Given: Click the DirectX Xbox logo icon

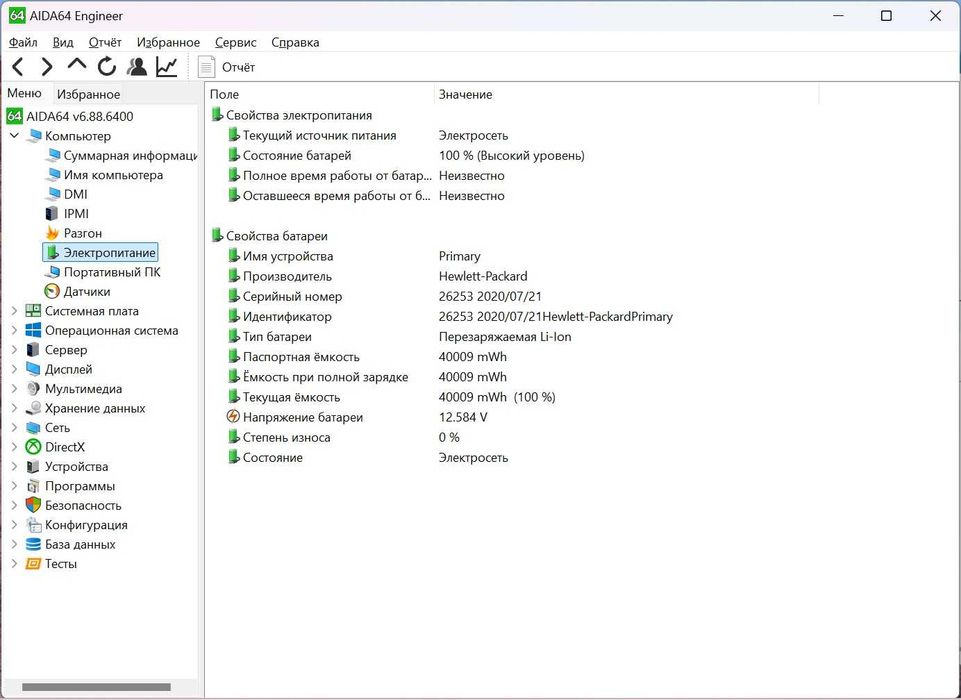Looking at the screenshot, I should click(33, 447).
